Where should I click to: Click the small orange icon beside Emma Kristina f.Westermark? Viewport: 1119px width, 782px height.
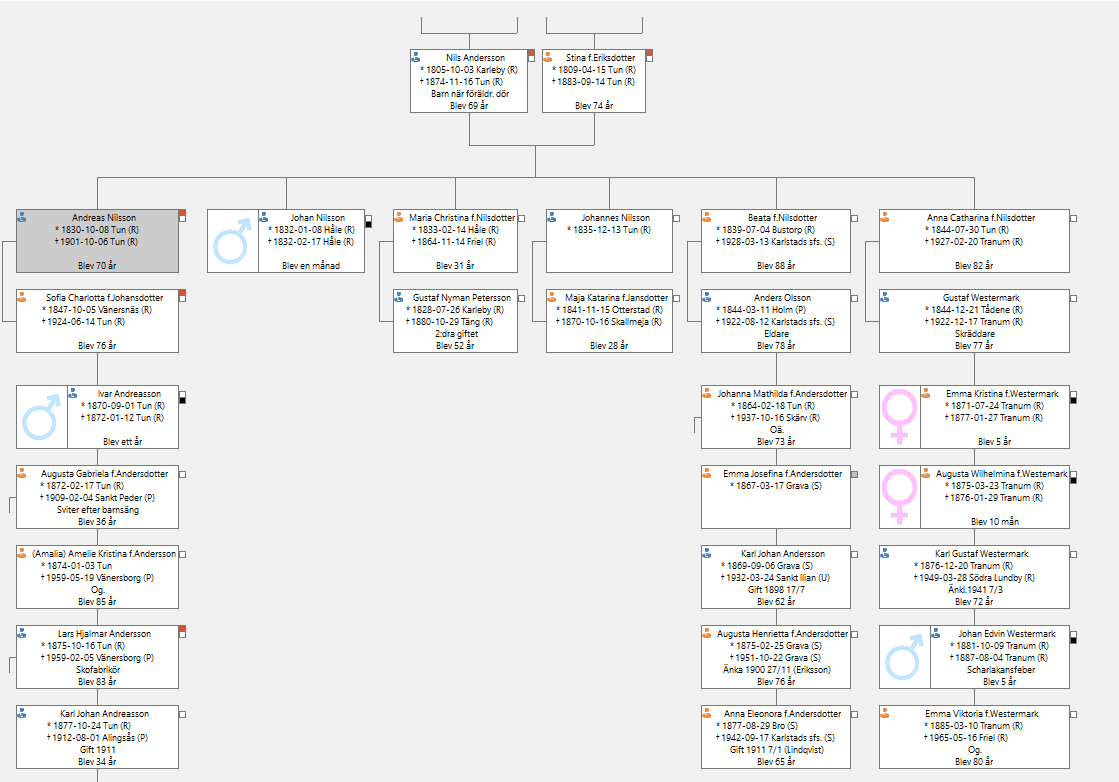926,392
